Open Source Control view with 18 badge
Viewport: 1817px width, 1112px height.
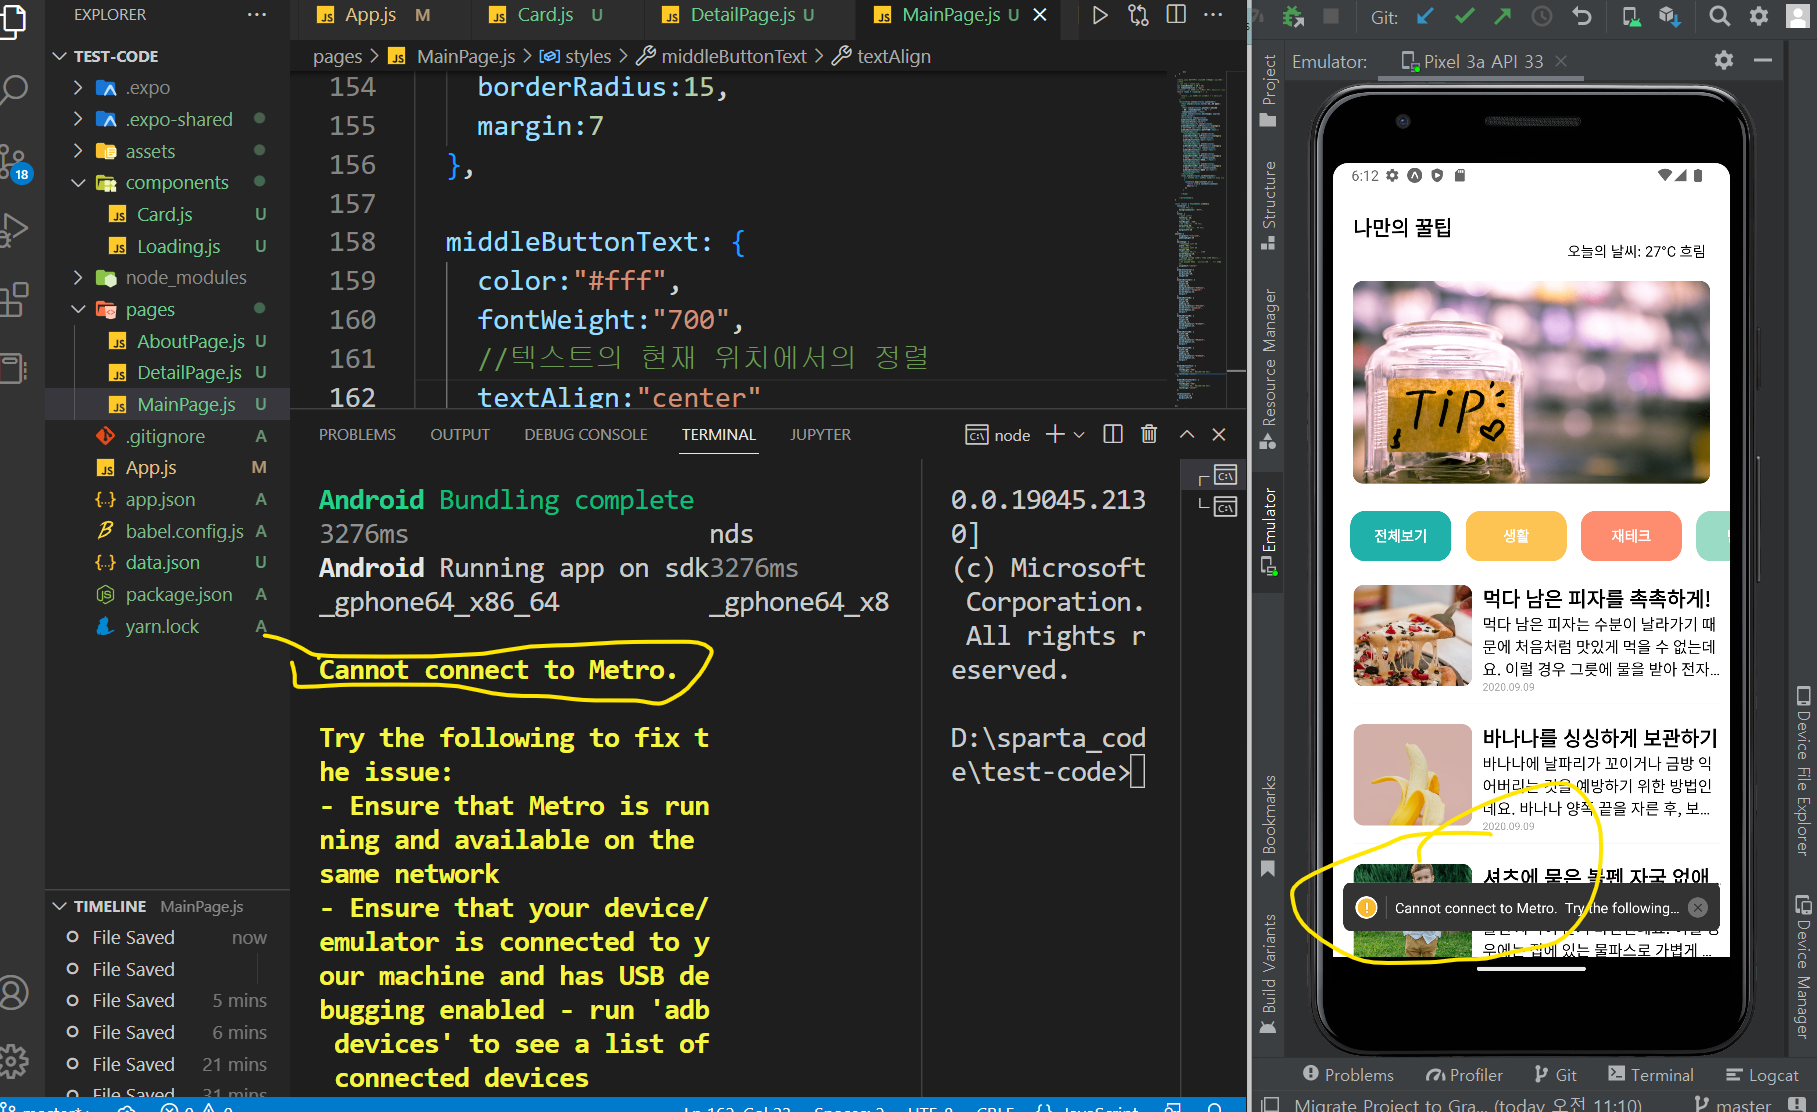click(15, 163)
